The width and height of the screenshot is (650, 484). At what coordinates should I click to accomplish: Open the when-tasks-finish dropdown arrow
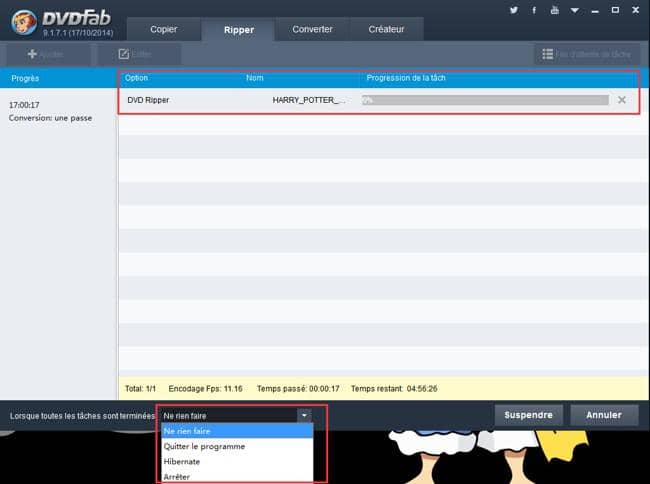click(304, 415)
